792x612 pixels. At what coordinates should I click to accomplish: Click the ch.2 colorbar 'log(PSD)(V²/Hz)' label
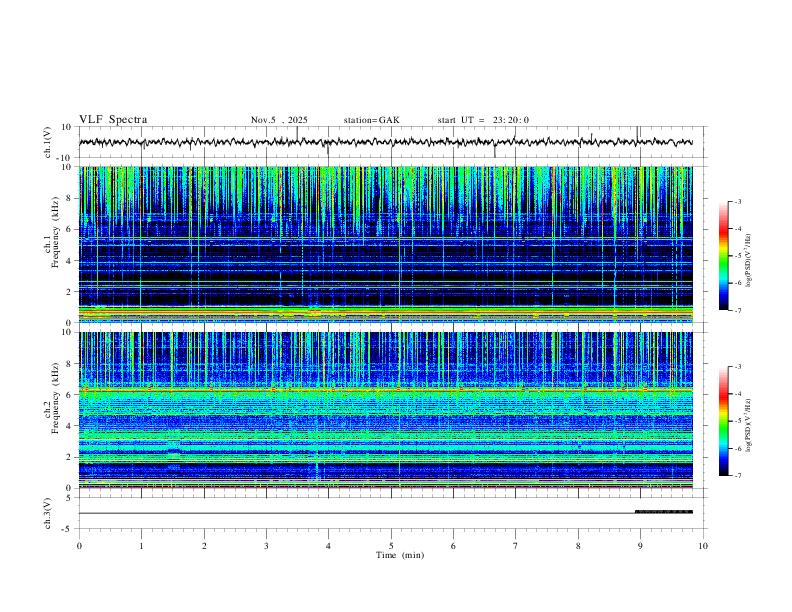pos(749,426)
